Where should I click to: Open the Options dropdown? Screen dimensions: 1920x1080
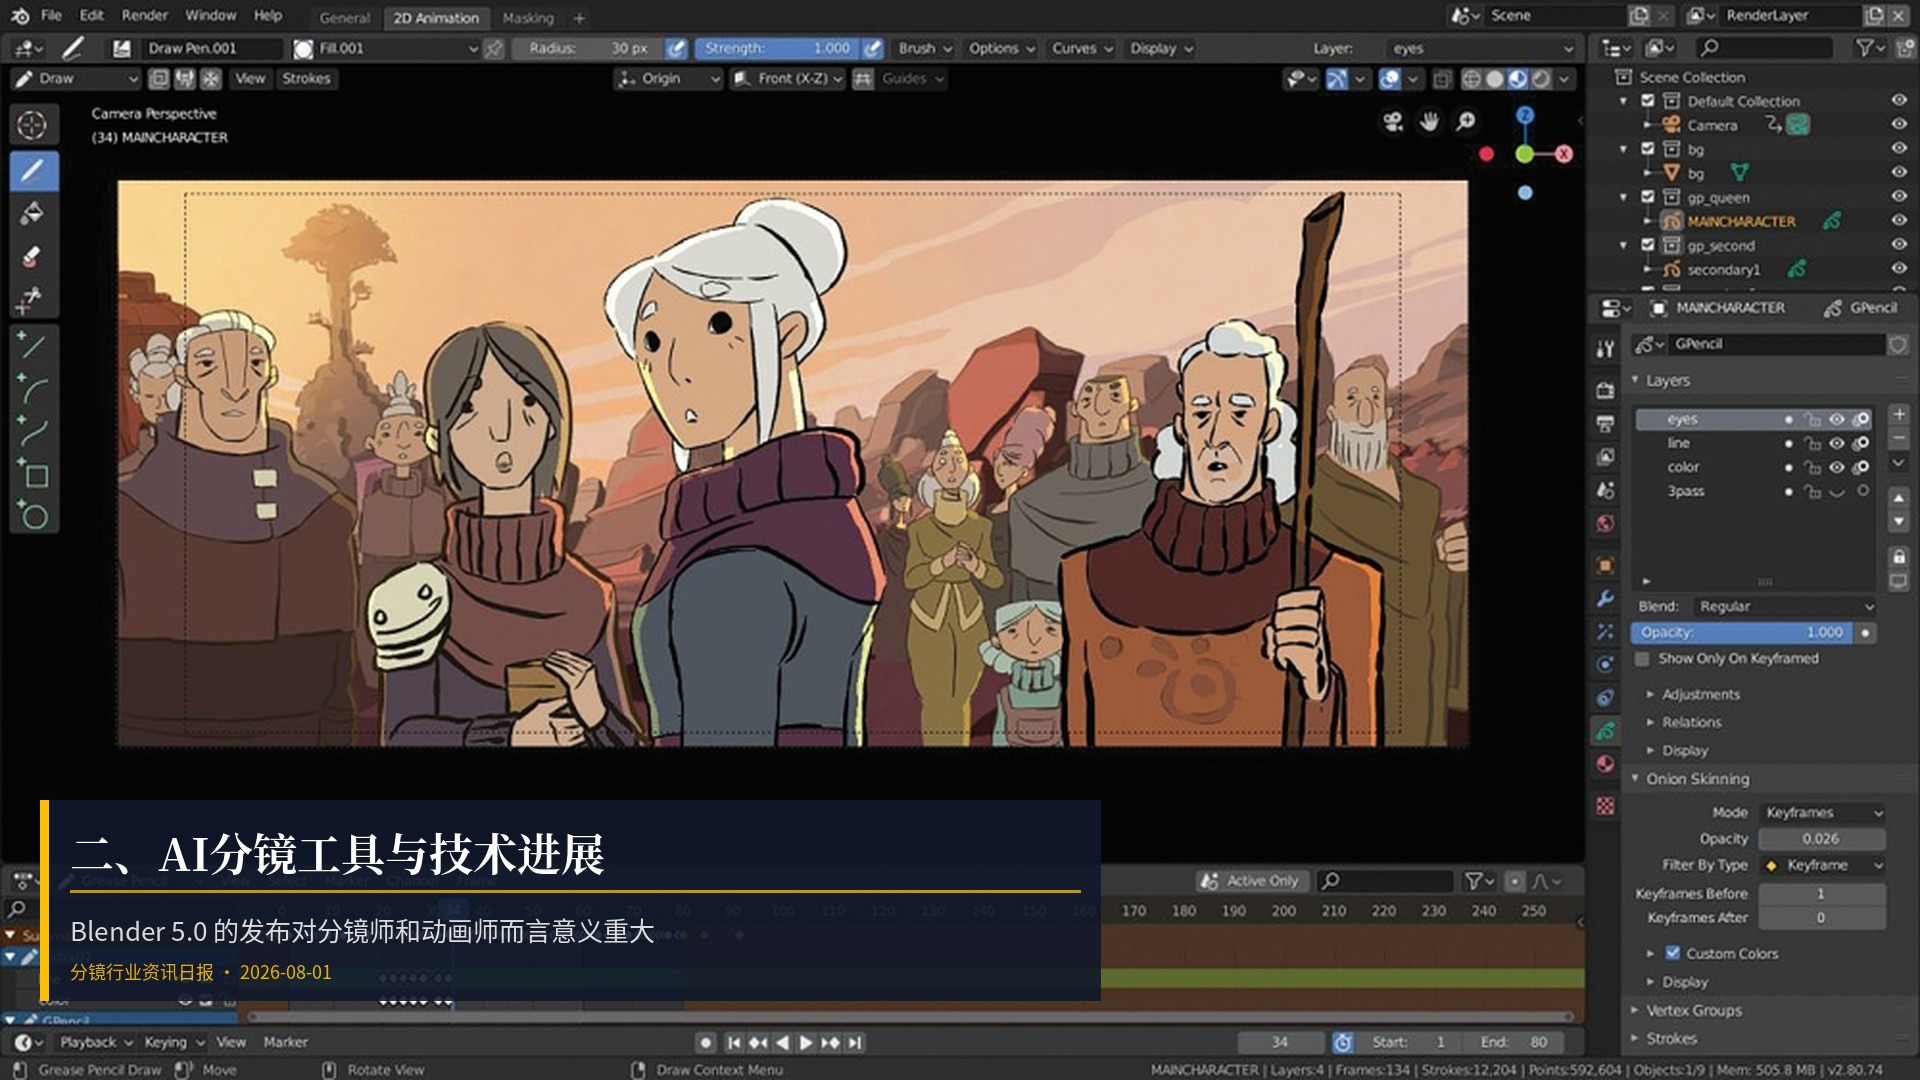pyautogui.click(x=1001, y=48)
